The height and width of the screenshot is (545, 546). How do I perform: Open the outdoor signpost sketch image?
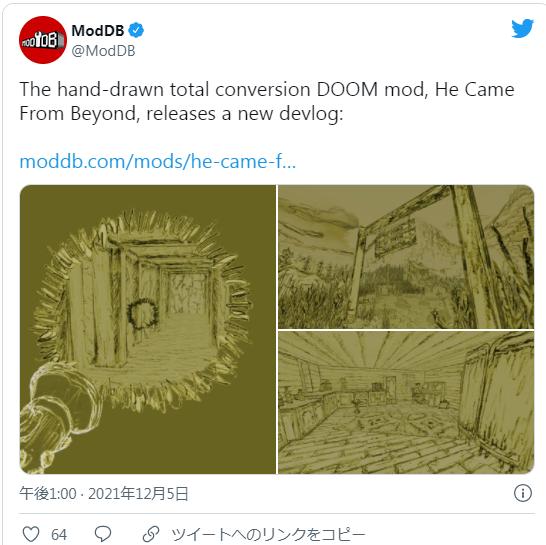(406, 257)
